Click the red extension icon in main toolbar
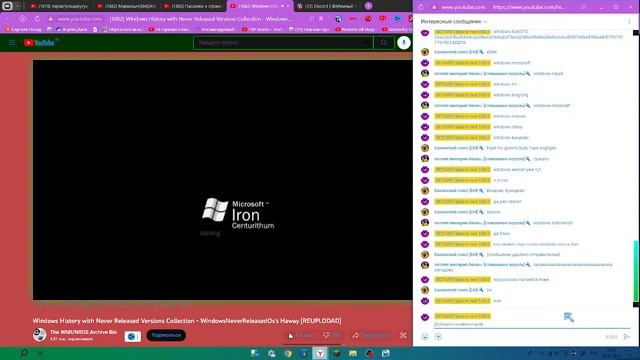 [x=368, y=19]
